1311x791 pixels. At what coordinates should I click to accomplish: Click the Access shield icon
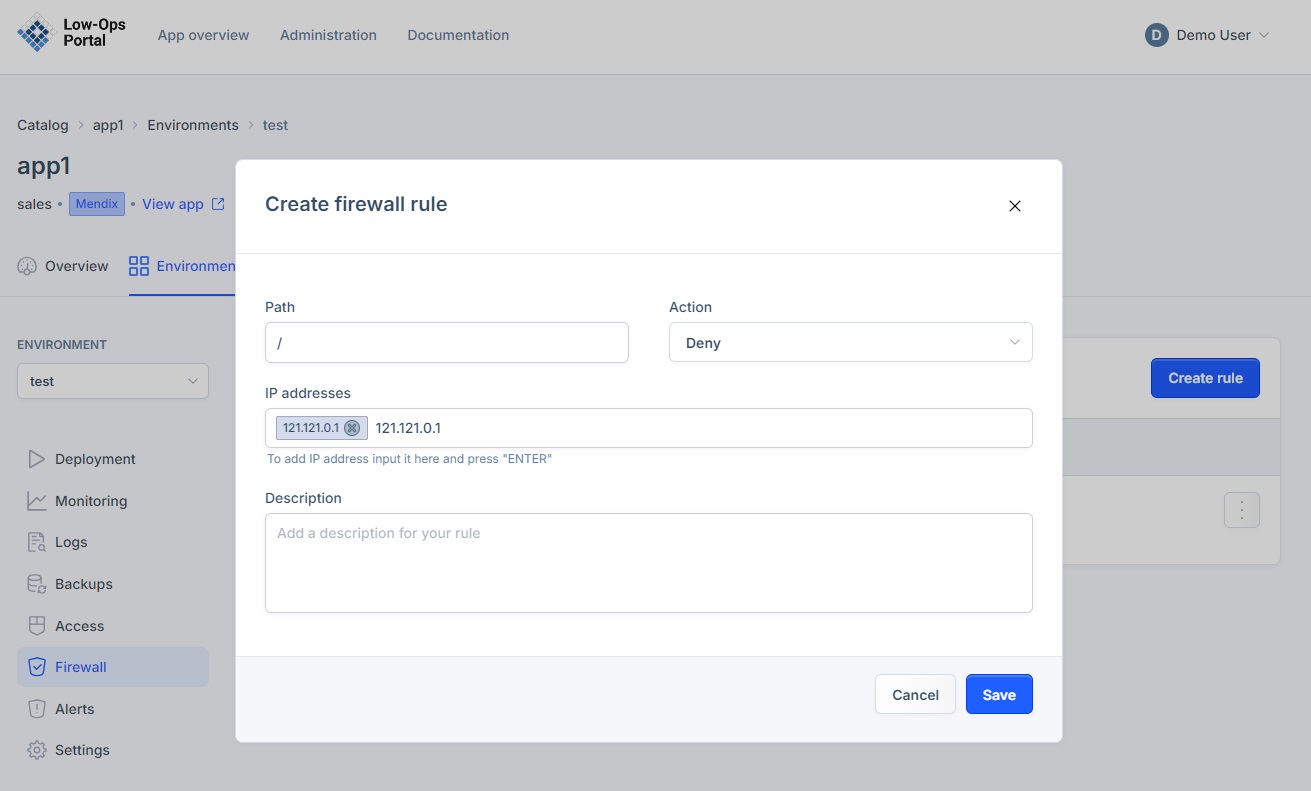tap(37, 626)
